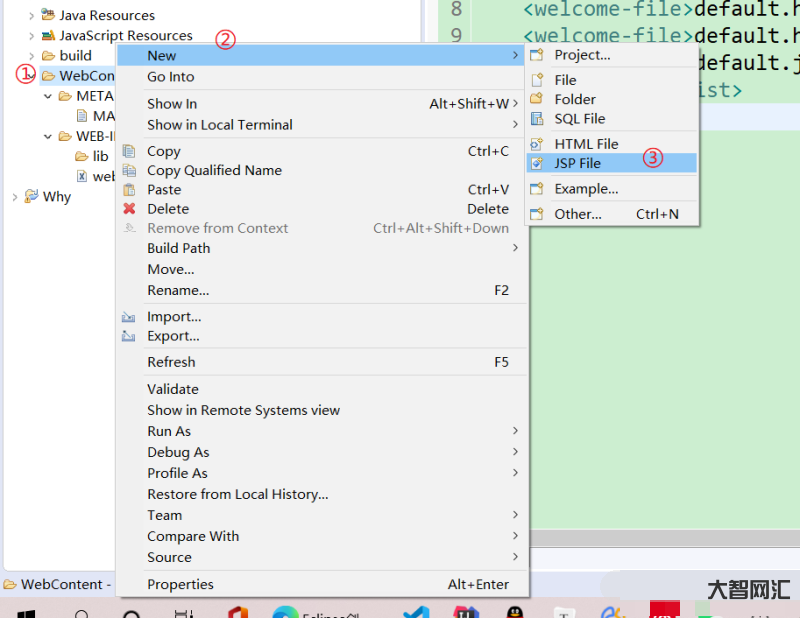Viewport: 800px width, 618px height.
Task: Click the Copy icon in the context menu
Action: [x=129, y=151]
